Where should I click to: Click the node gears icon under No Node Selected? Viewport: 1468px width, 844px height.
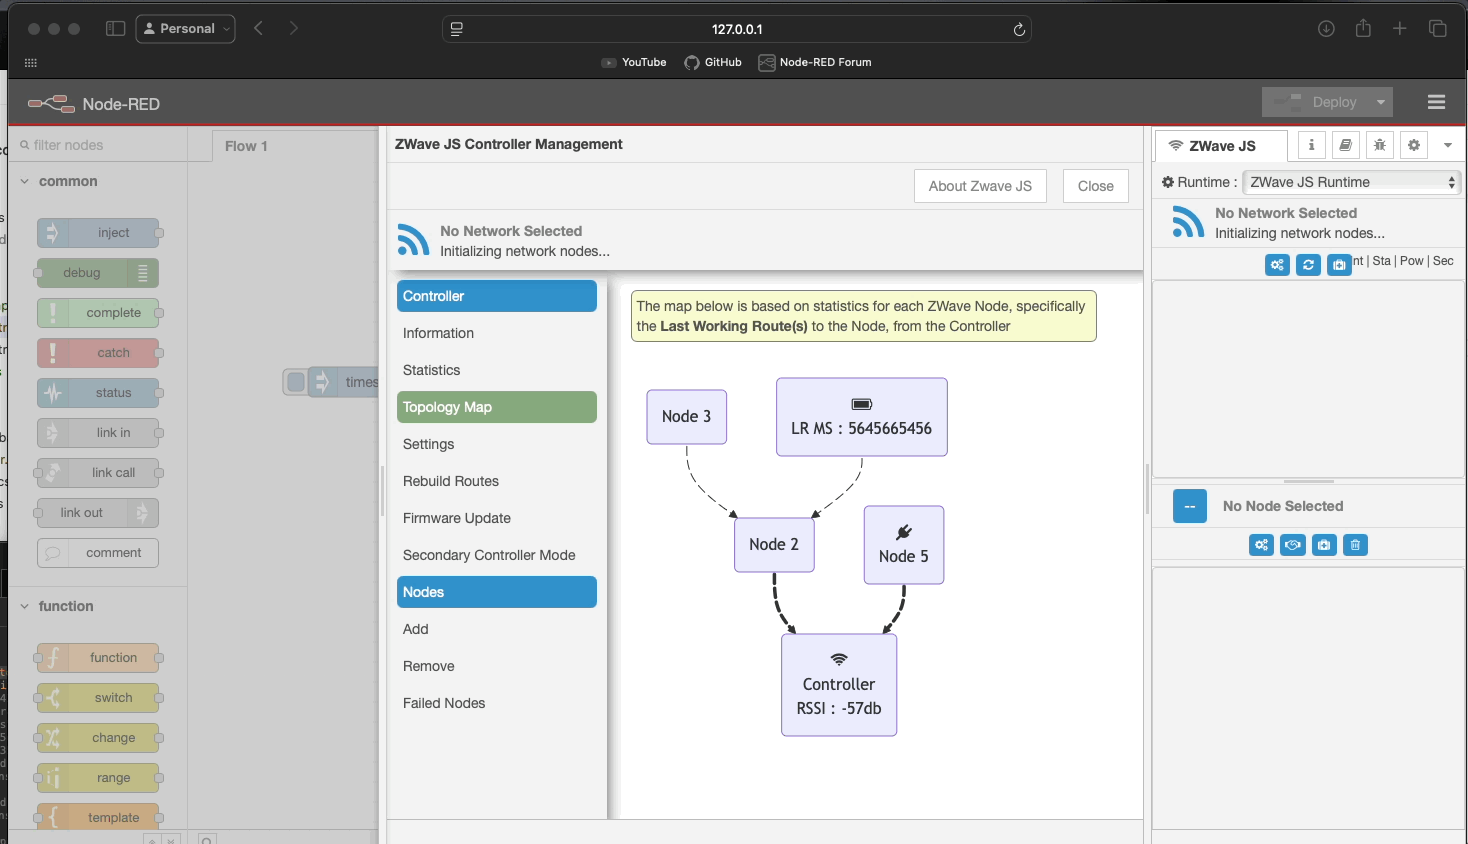pos(1261,545)
